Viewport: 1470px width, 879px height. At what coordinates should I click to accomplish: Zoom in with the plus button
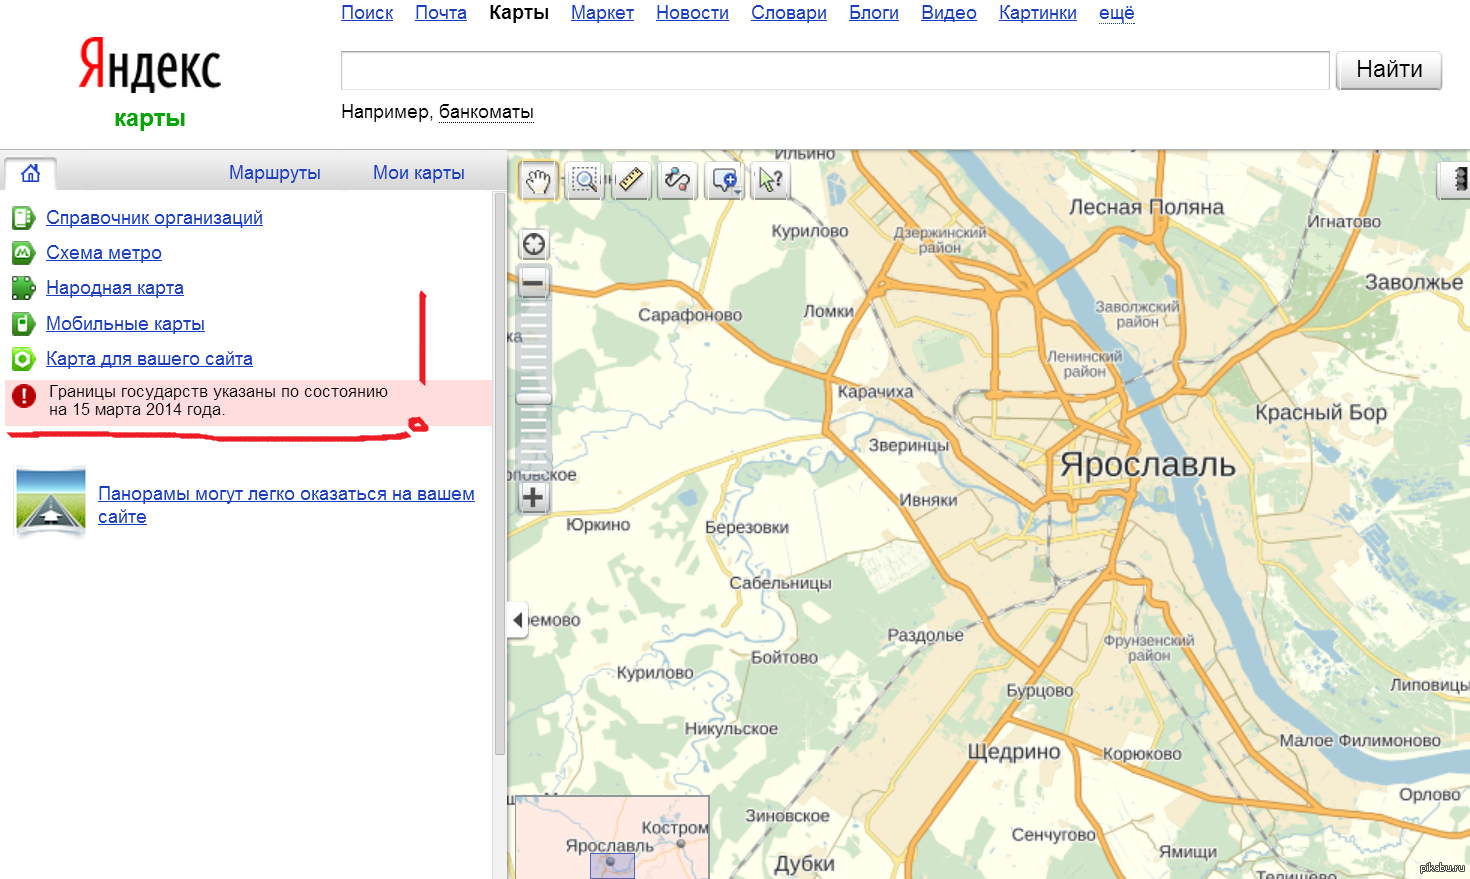534,497
